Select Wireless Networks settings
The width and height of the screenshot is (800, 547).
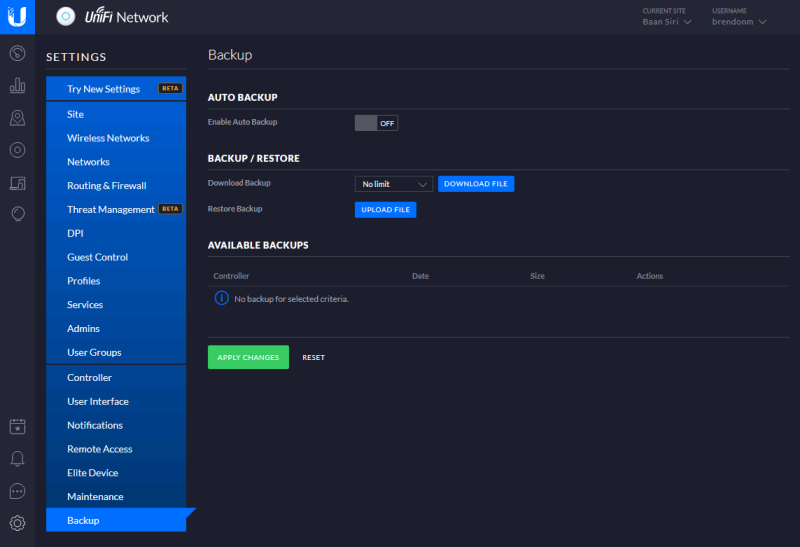pos(116,138)
